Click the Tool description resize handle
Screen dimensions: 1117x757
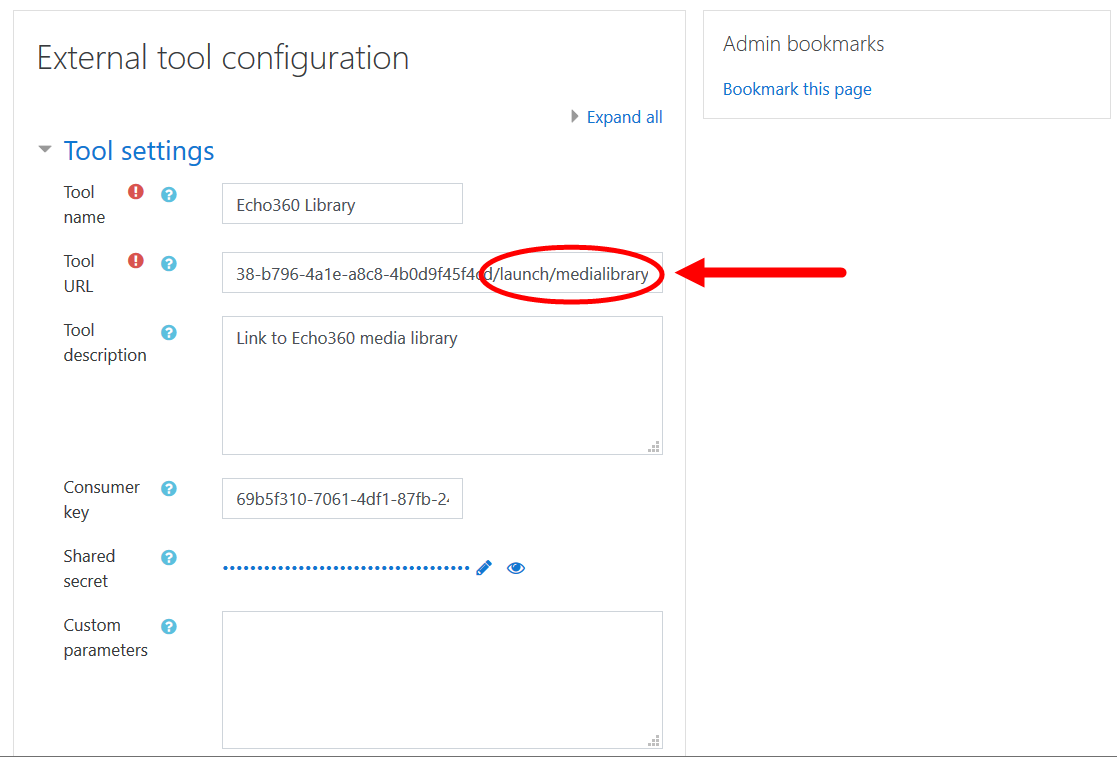tap(653, 447)
